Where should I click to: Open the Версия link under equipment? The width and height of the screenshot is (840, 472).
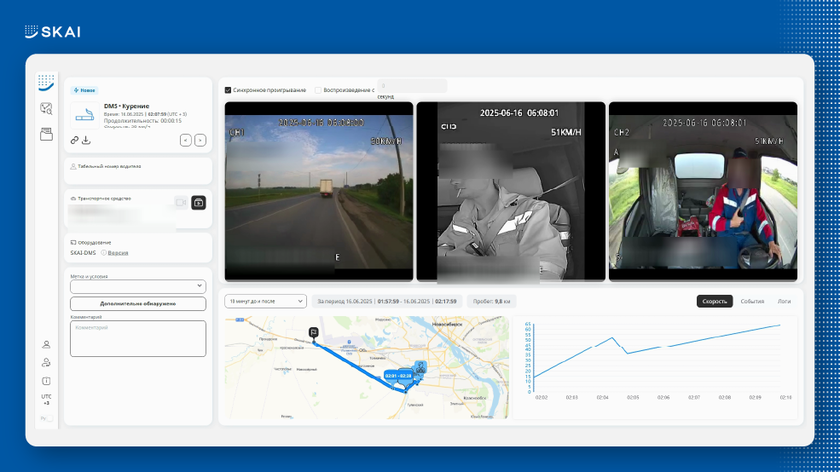(118, 253)
